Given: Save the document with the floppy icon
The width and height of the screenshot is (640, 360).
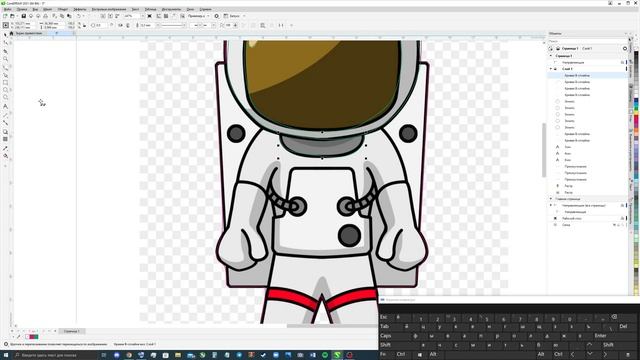Looking at the screenshot, I should (24, 16).
